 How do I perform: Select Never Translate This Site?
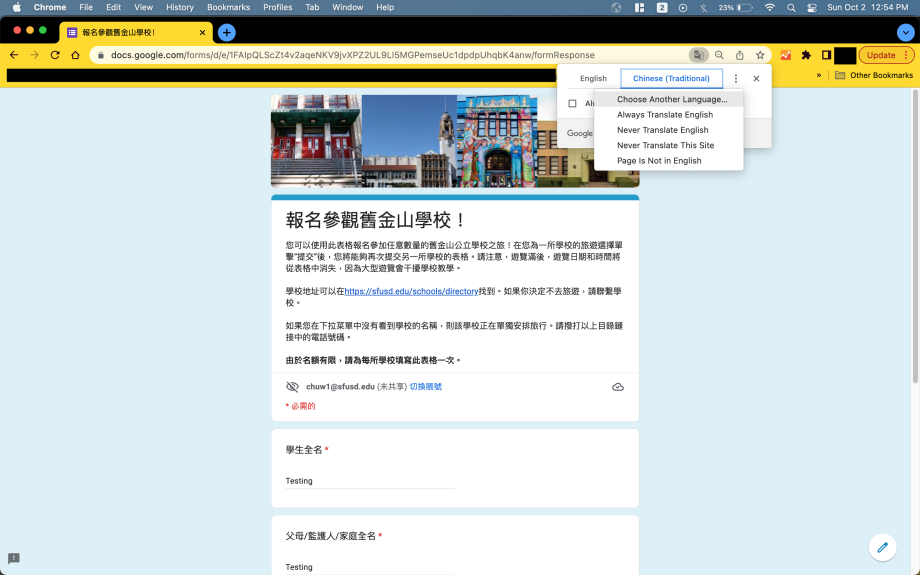pos(665,145)
